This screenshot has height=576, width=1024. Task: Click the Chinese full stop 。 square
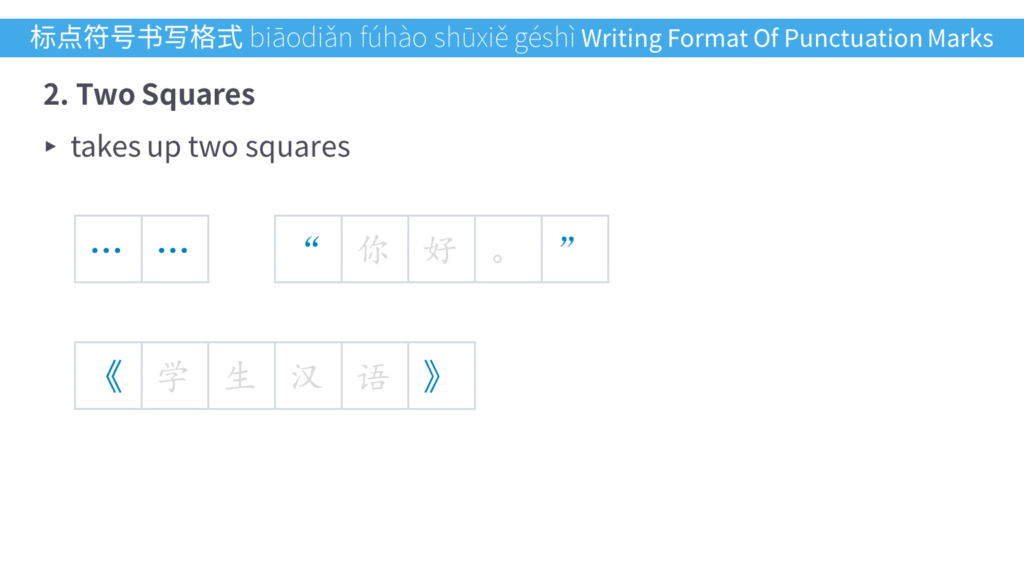point(508,249)
